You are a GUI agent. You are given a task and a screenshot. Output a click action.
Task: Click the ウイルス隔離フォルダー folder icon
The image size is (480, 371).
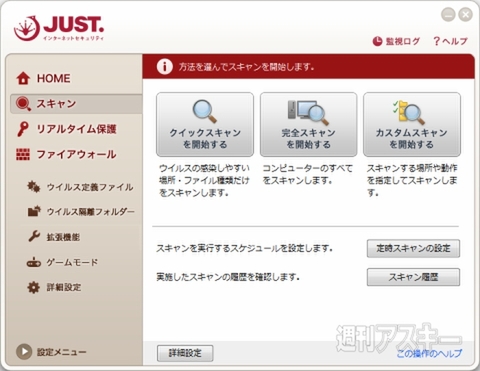click(34, 211)
